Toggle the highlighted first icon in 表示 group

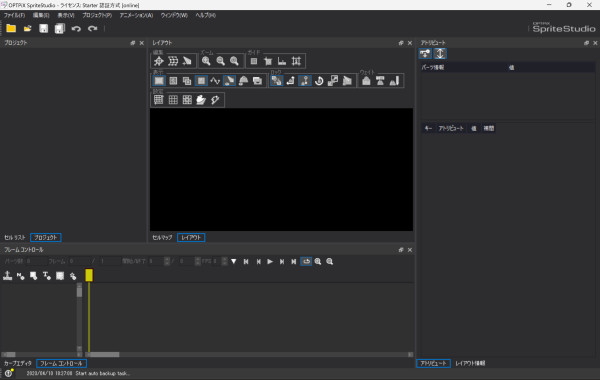[159, 81]
